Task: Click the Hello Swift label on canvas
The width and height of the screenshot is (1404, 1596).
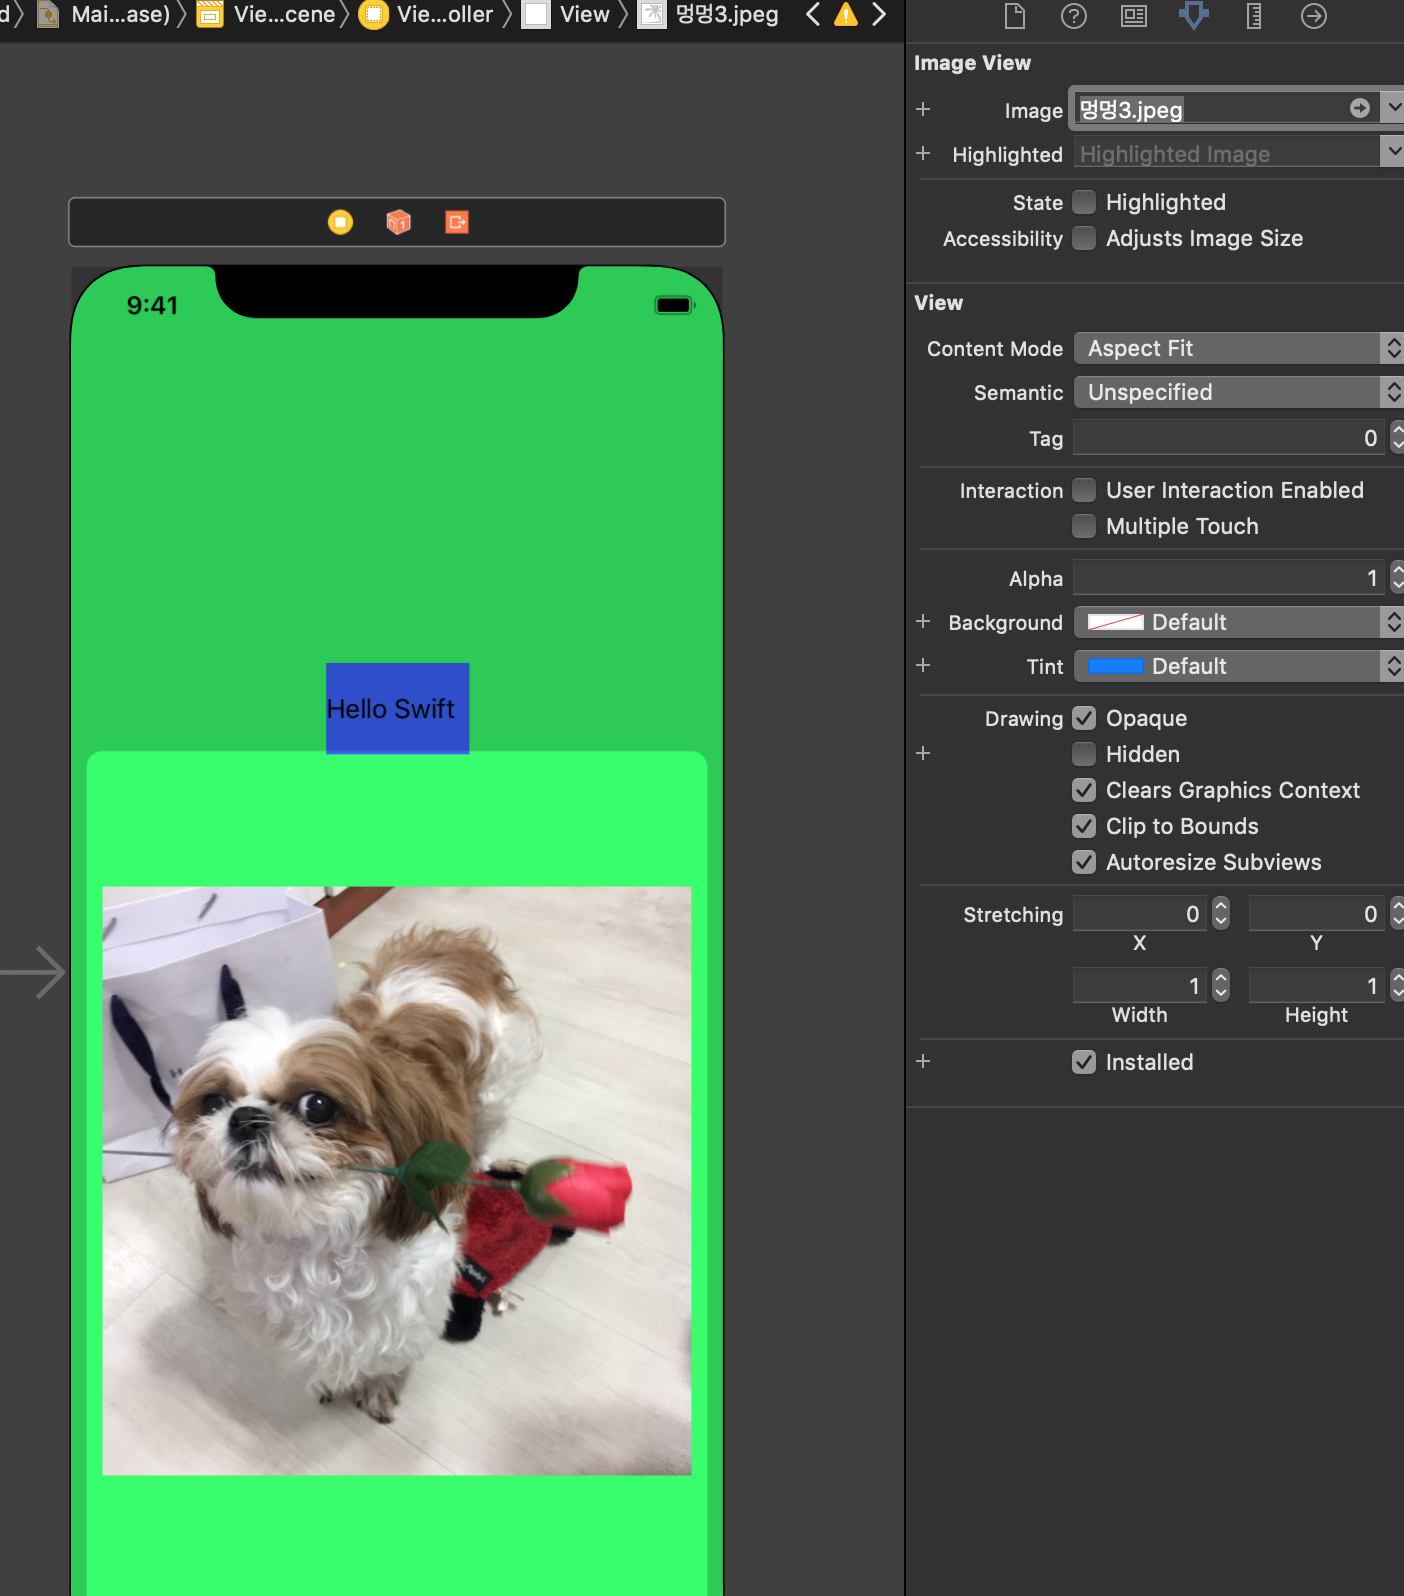Action: pos(397,708)
